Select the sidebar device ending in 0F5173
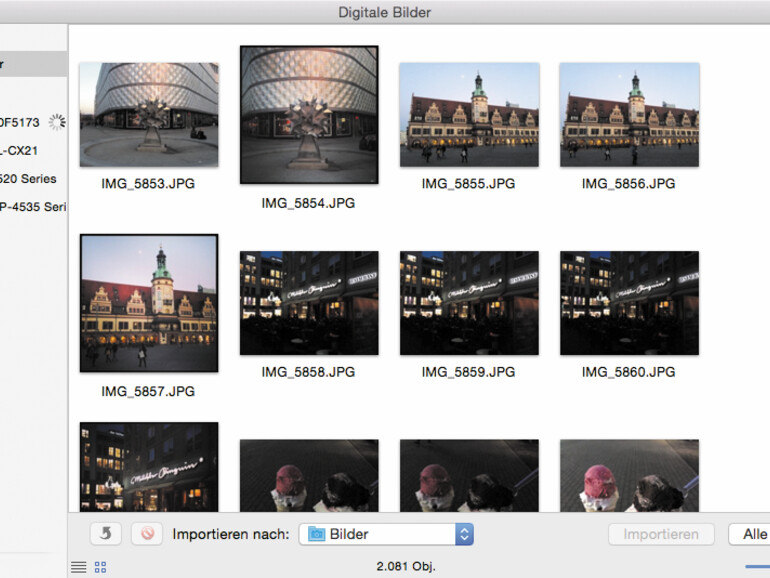 pos(20,122)
